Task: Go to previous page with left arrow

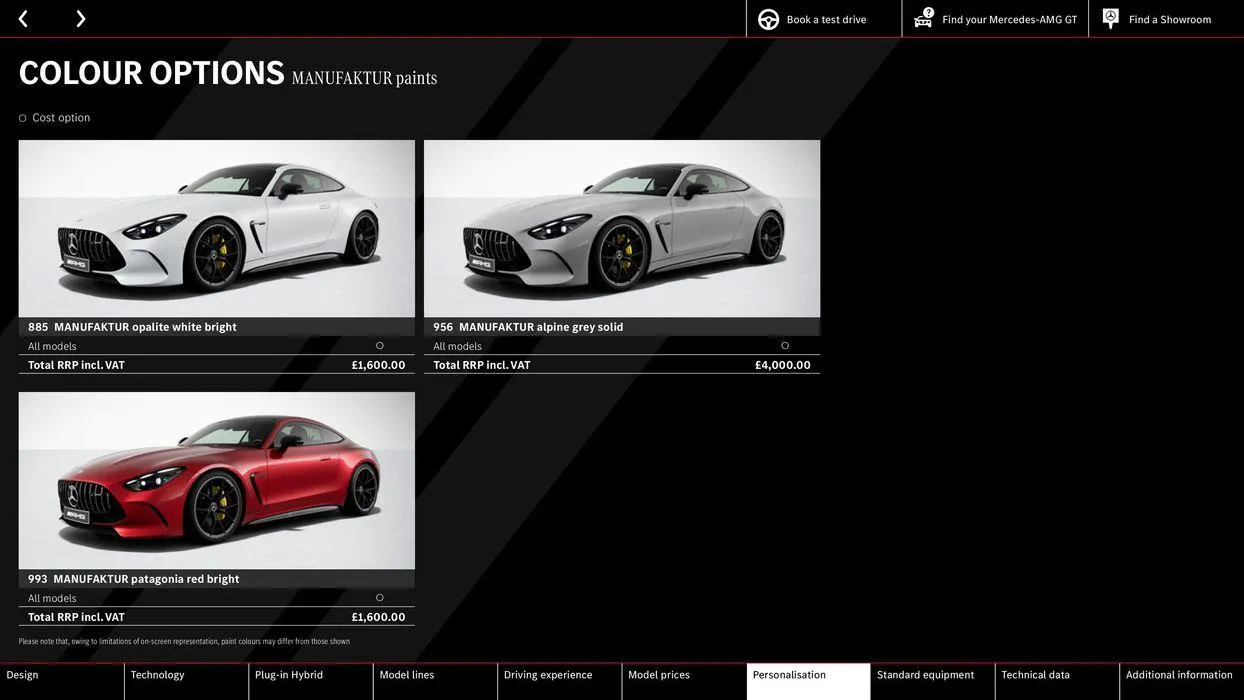Action: pyautogui.click(x=23, y=19)
